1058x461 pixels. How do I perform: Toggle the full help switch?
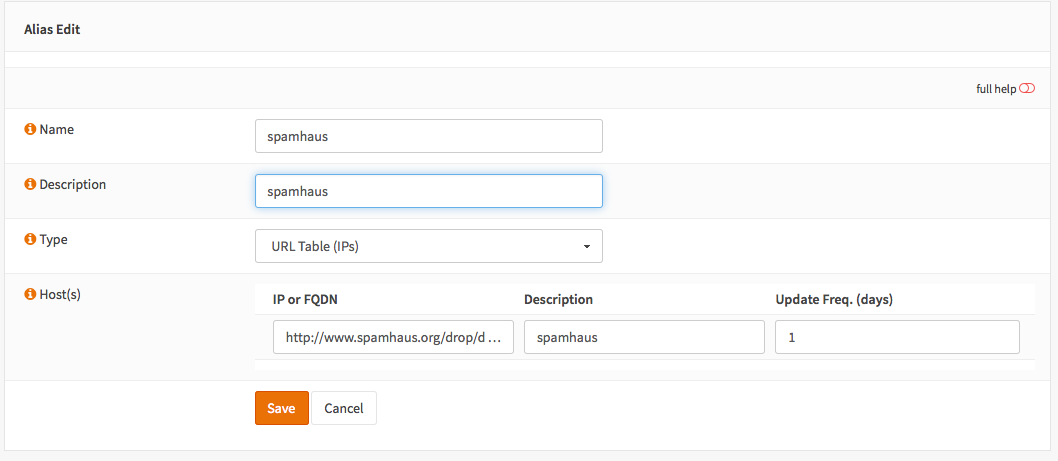click(1027, 89)
